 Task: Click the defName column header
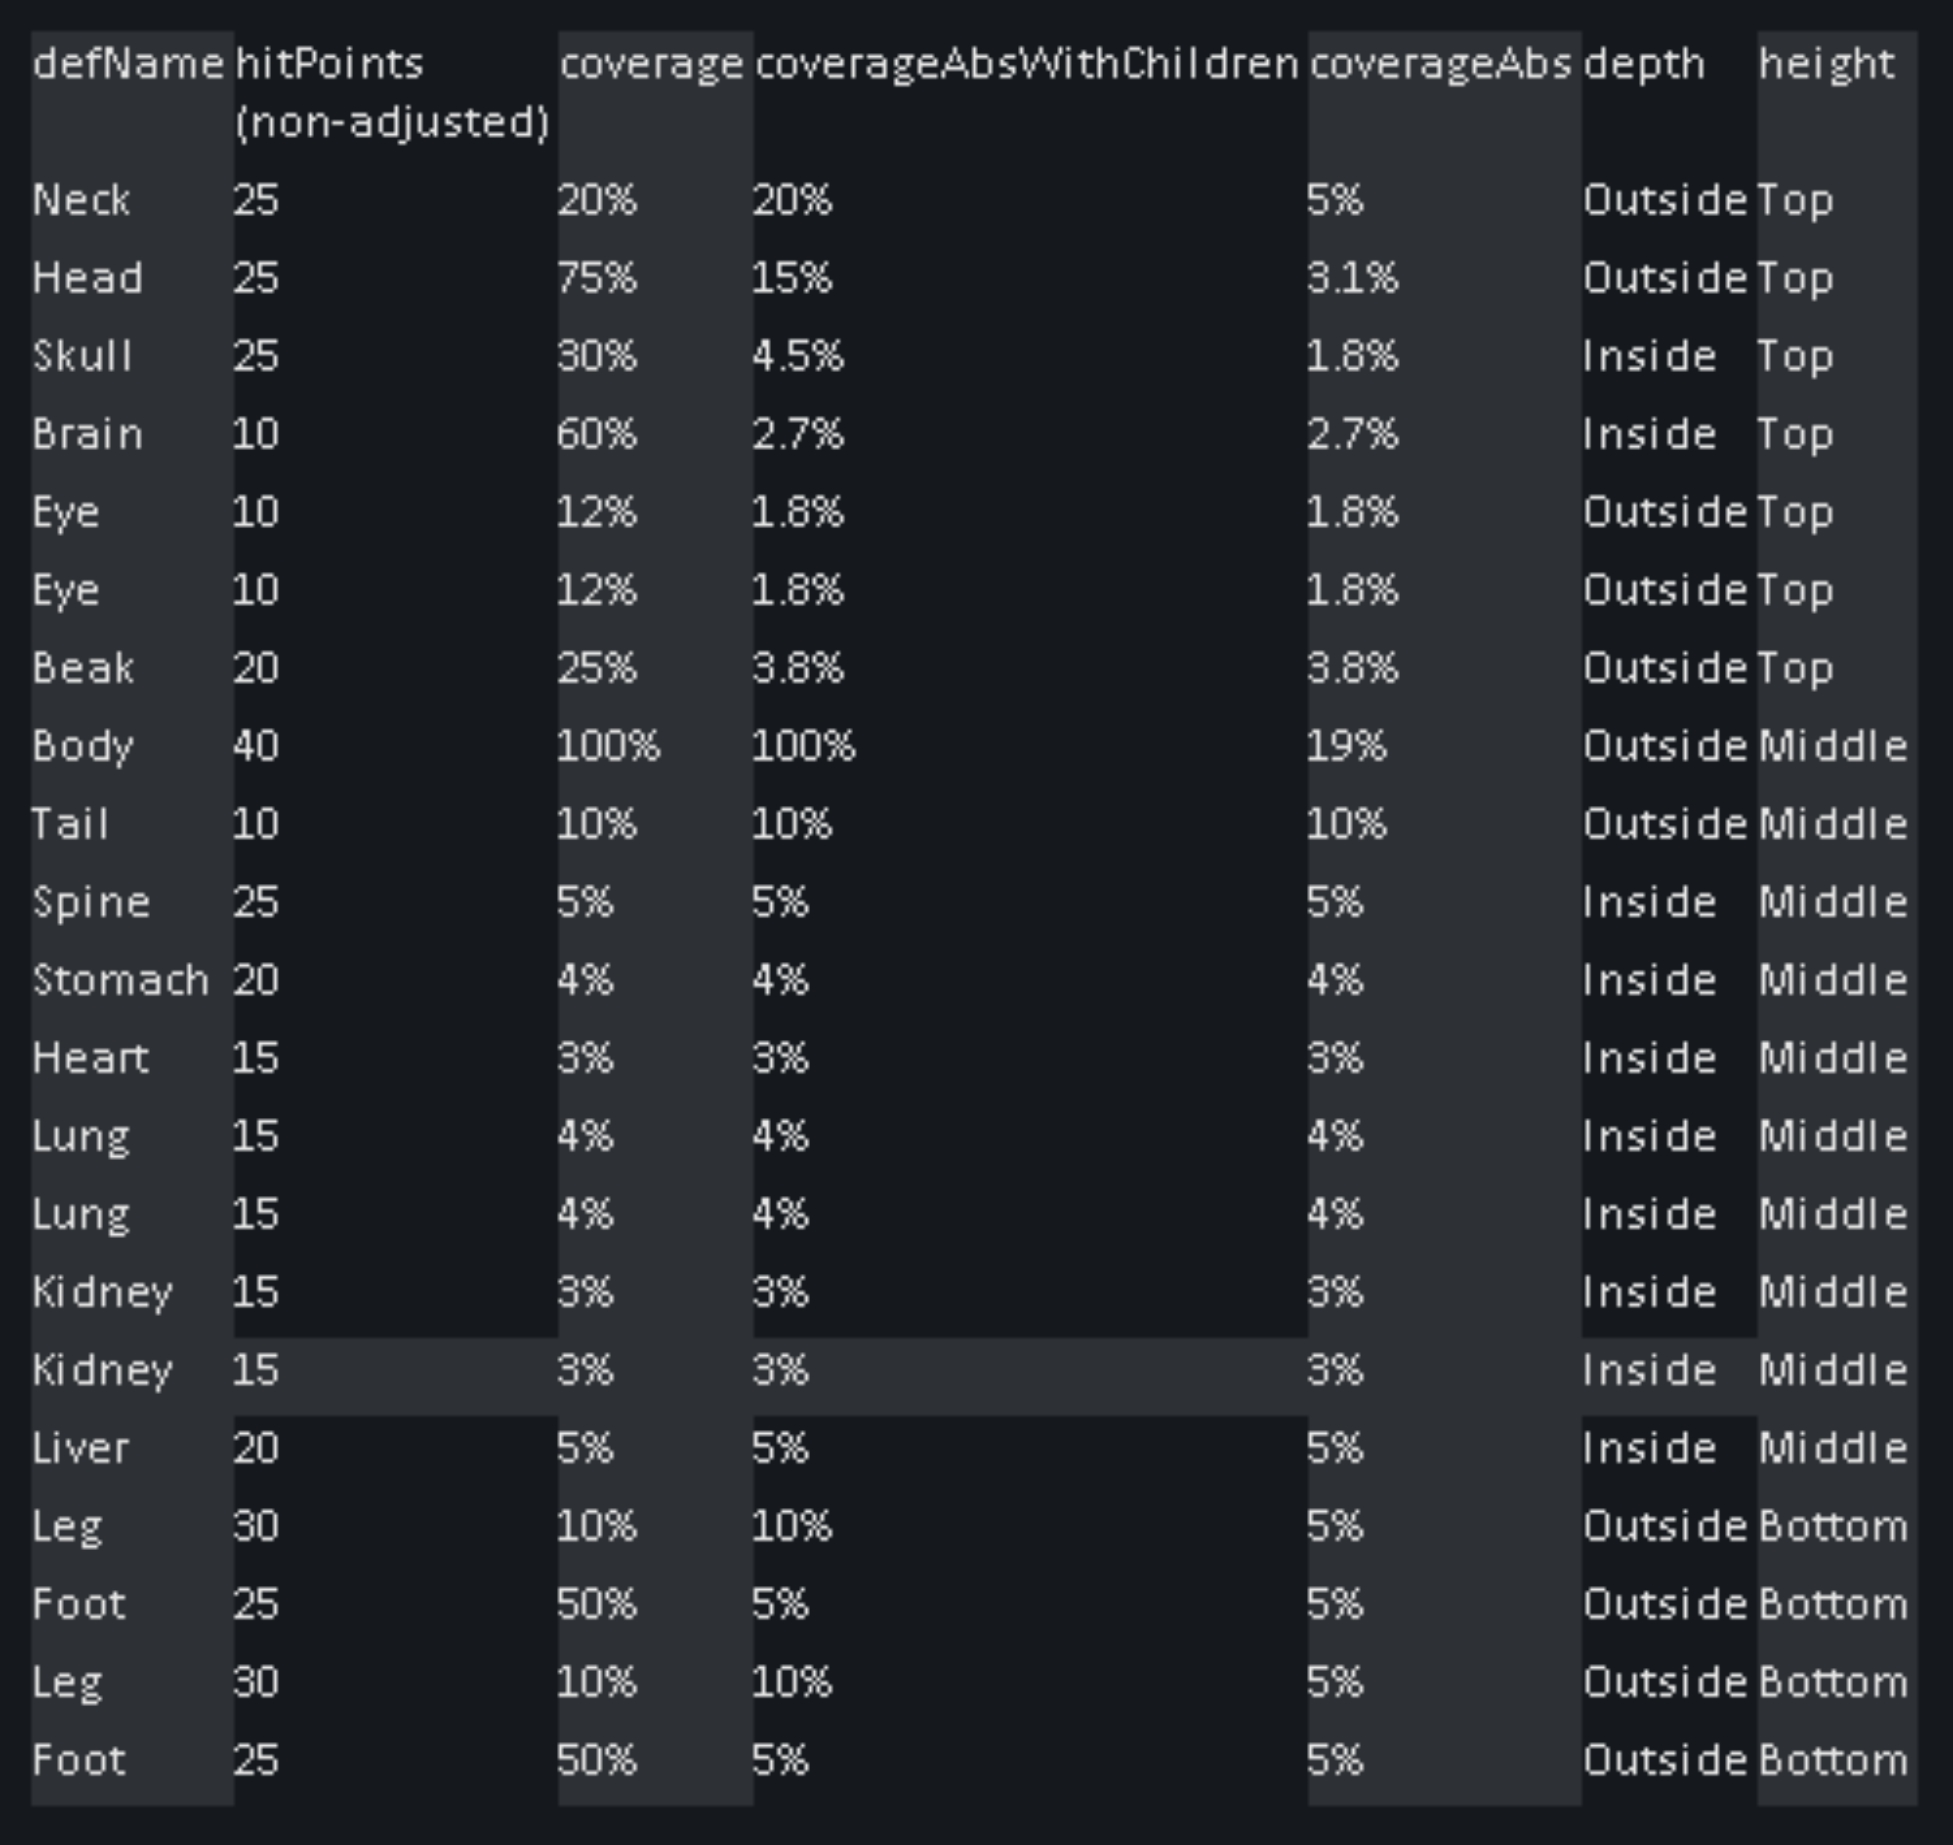point(127,65)
